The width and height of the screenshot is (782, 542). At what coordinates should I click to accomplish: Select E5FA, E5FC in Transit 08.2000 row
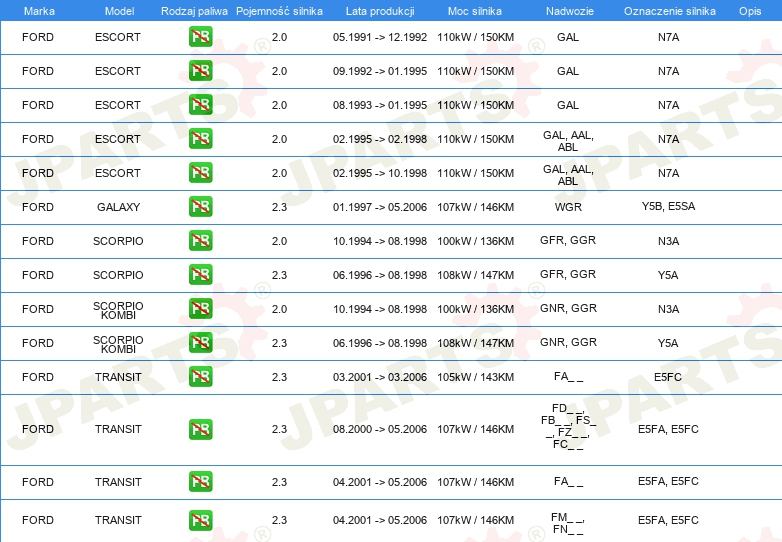668,429
